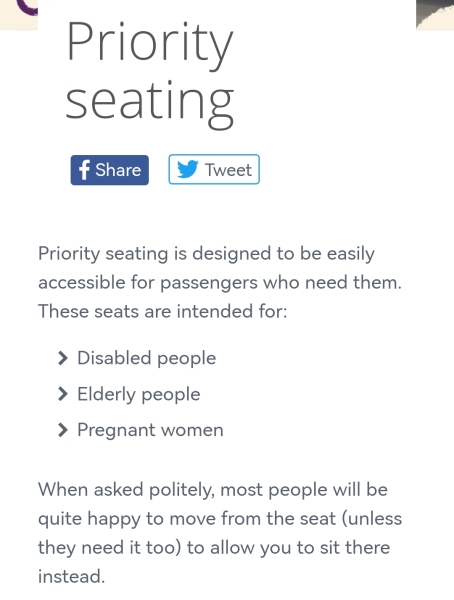Click the Facebook 'f' logo icon
This screenshot has height=600, width=454.
pos(84,170)
